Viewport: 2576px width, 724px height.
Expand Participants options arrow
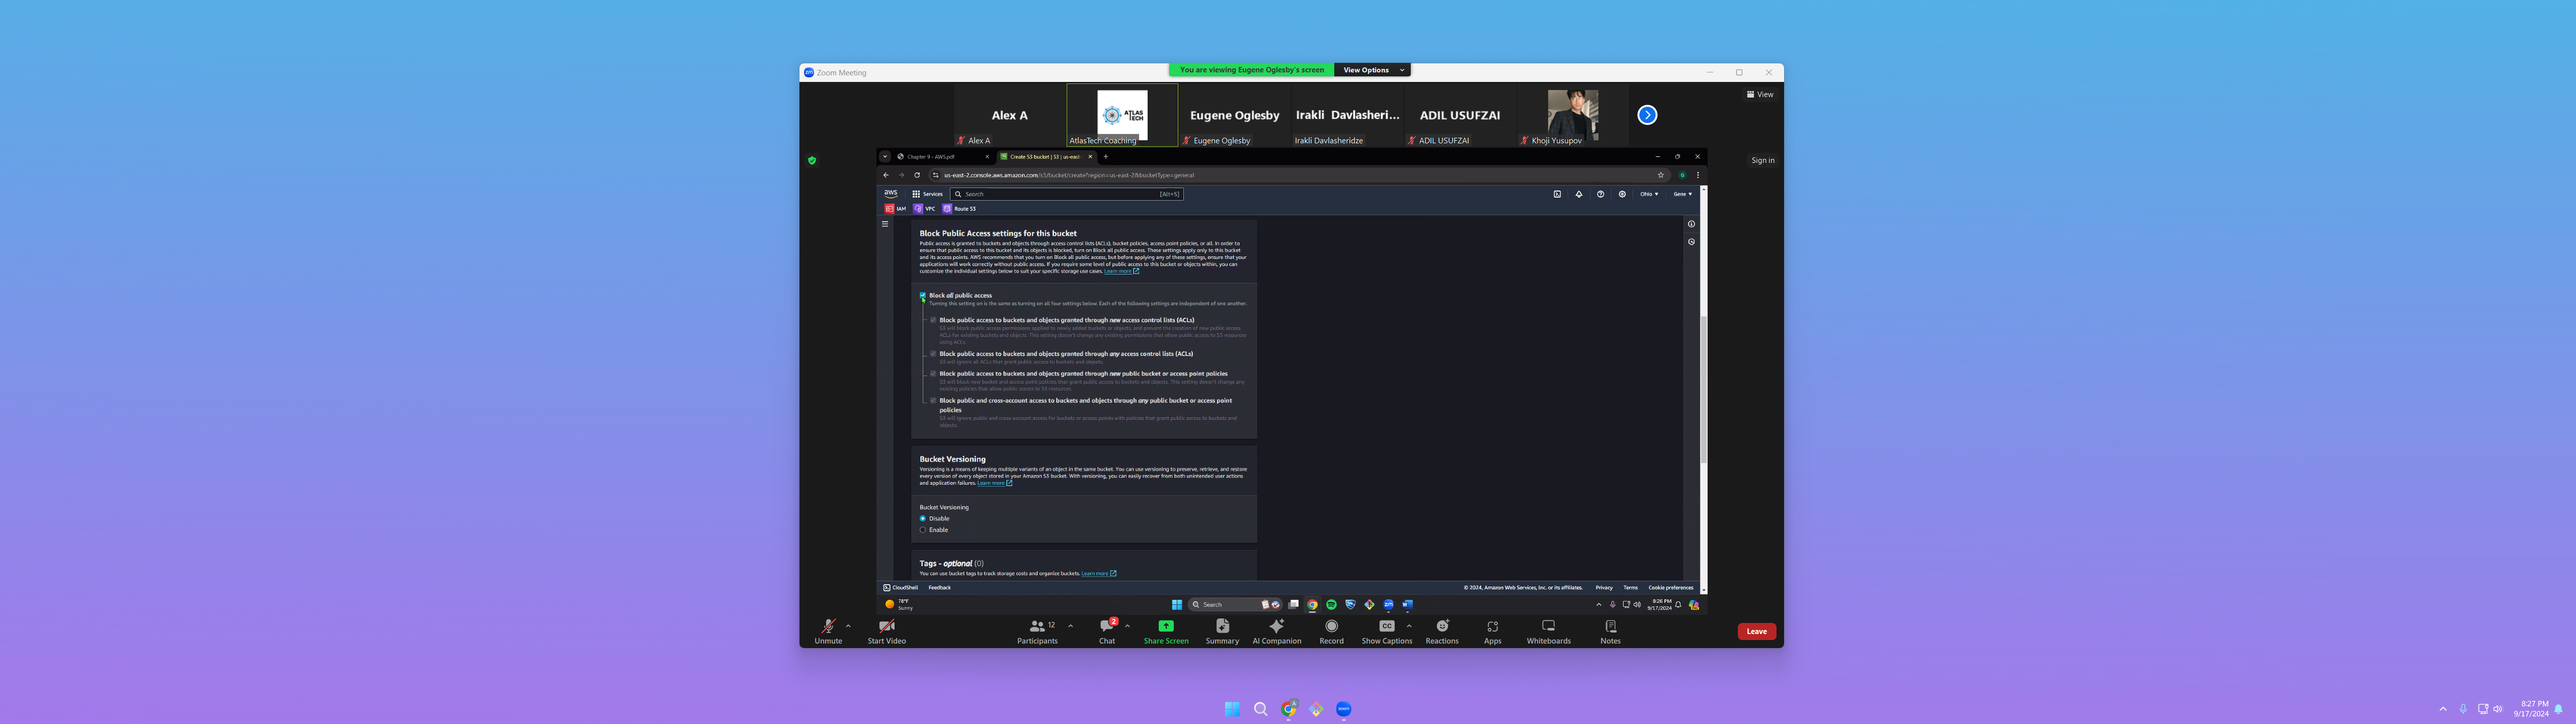[x=1070, y=626]
